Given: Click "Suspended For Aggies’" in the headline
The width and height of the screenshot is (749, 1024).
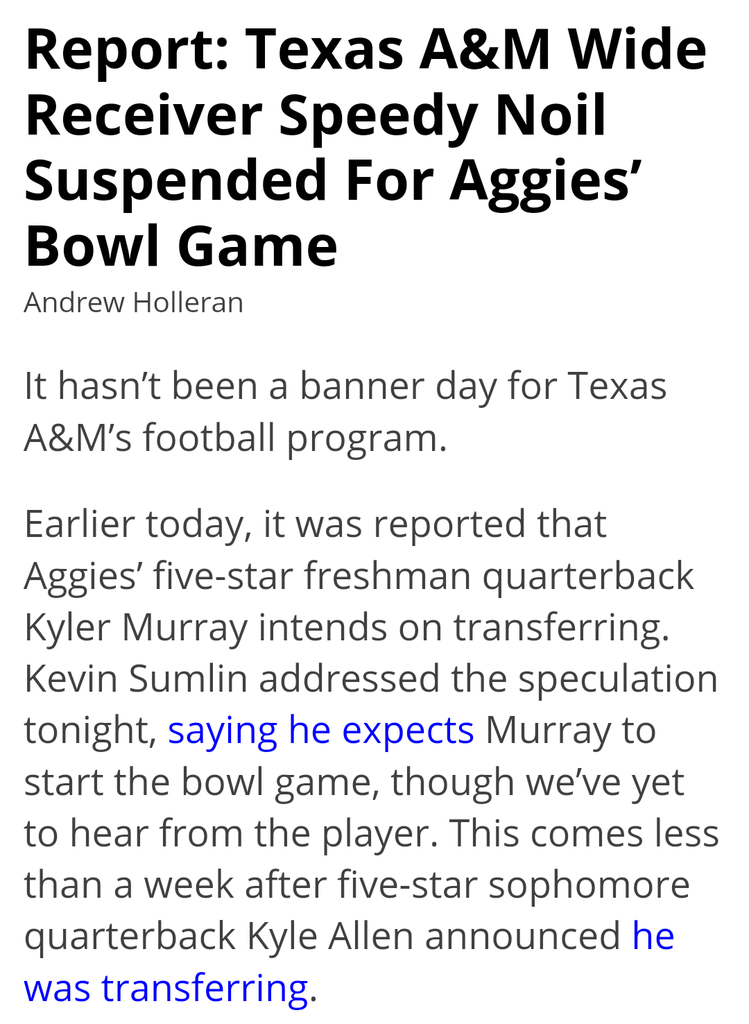Looking at the screenshot, I should [332, 181].
